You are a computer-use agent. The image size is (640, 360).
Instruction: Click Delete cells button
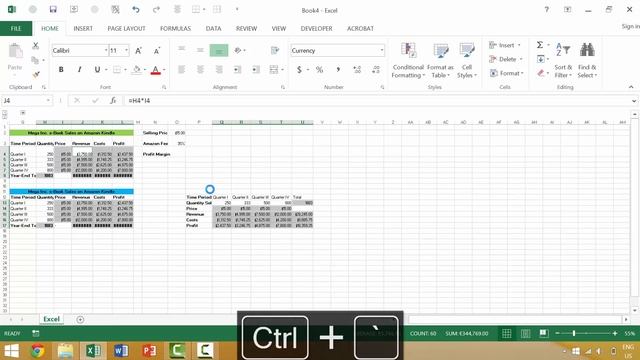[x=506, y=59]
